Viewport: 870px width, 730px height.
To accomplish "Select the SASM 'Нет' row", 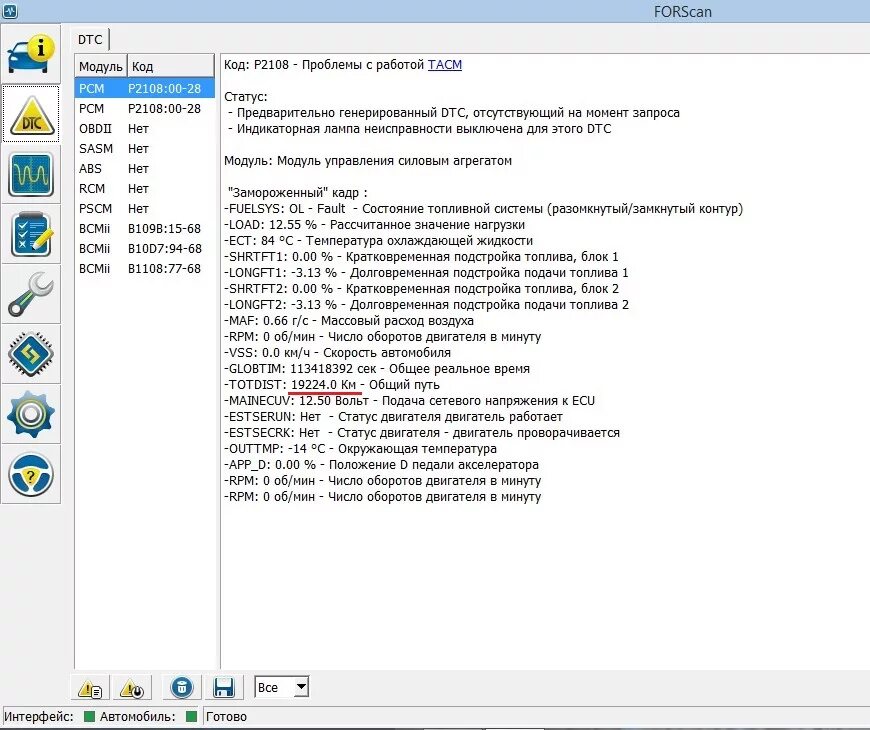I will pos(144,148).
